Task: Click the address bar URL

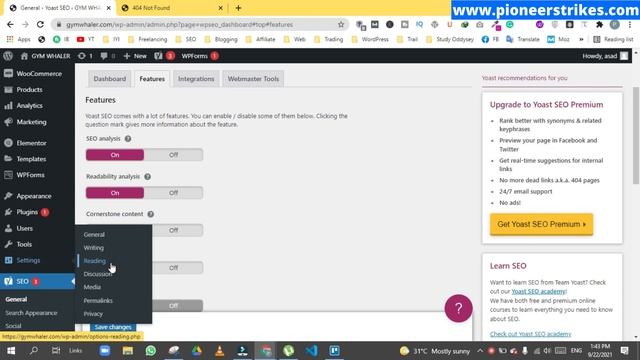Action: point(180,24)
